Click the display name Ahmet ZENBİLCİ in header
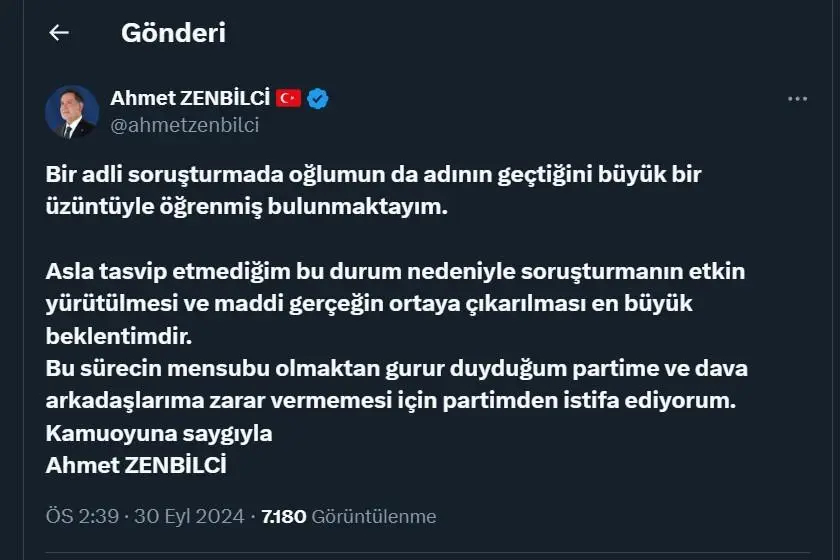 click(x=190, y=98)
